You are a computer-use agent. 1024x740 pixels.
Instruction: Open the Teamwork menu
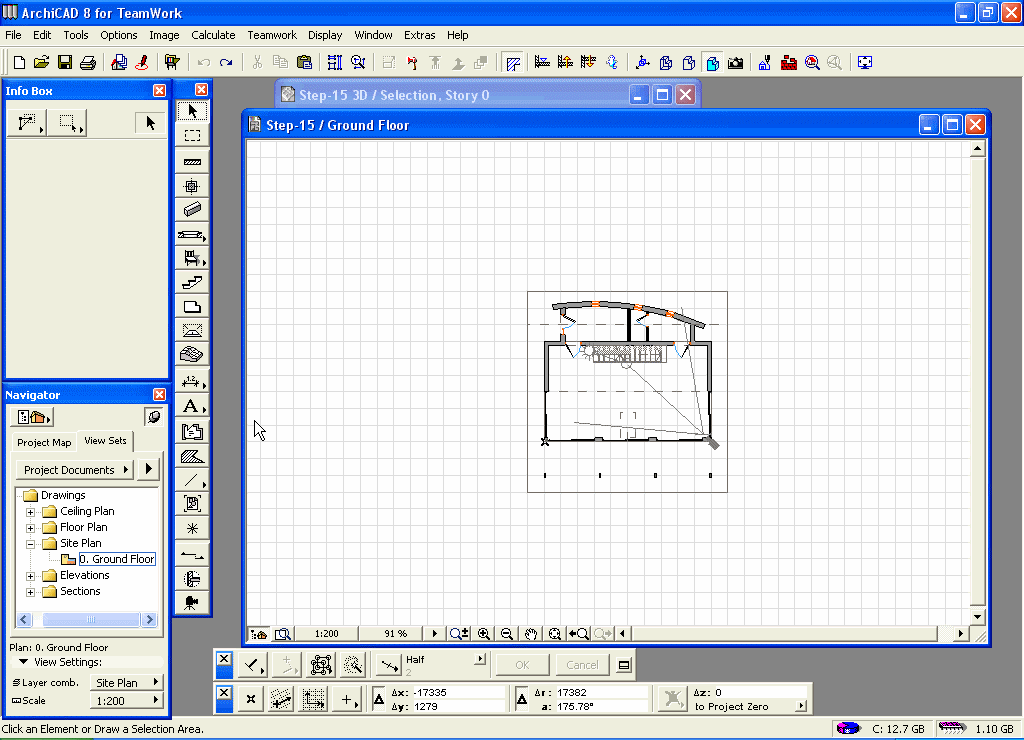tap(272, 35)
